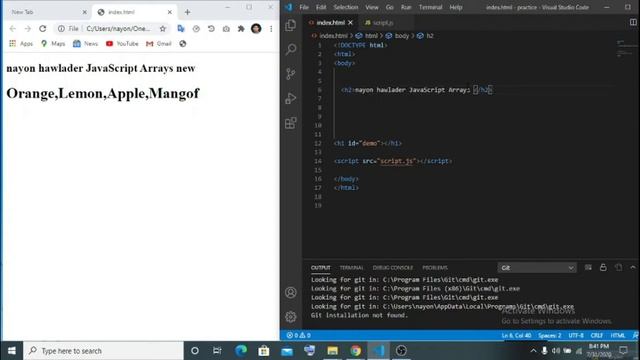Image resolution: width=640 pixels, height=360 pixels.
Task: Open Microsoft Edge from the taskbar
Action: (x=241, y=351)
